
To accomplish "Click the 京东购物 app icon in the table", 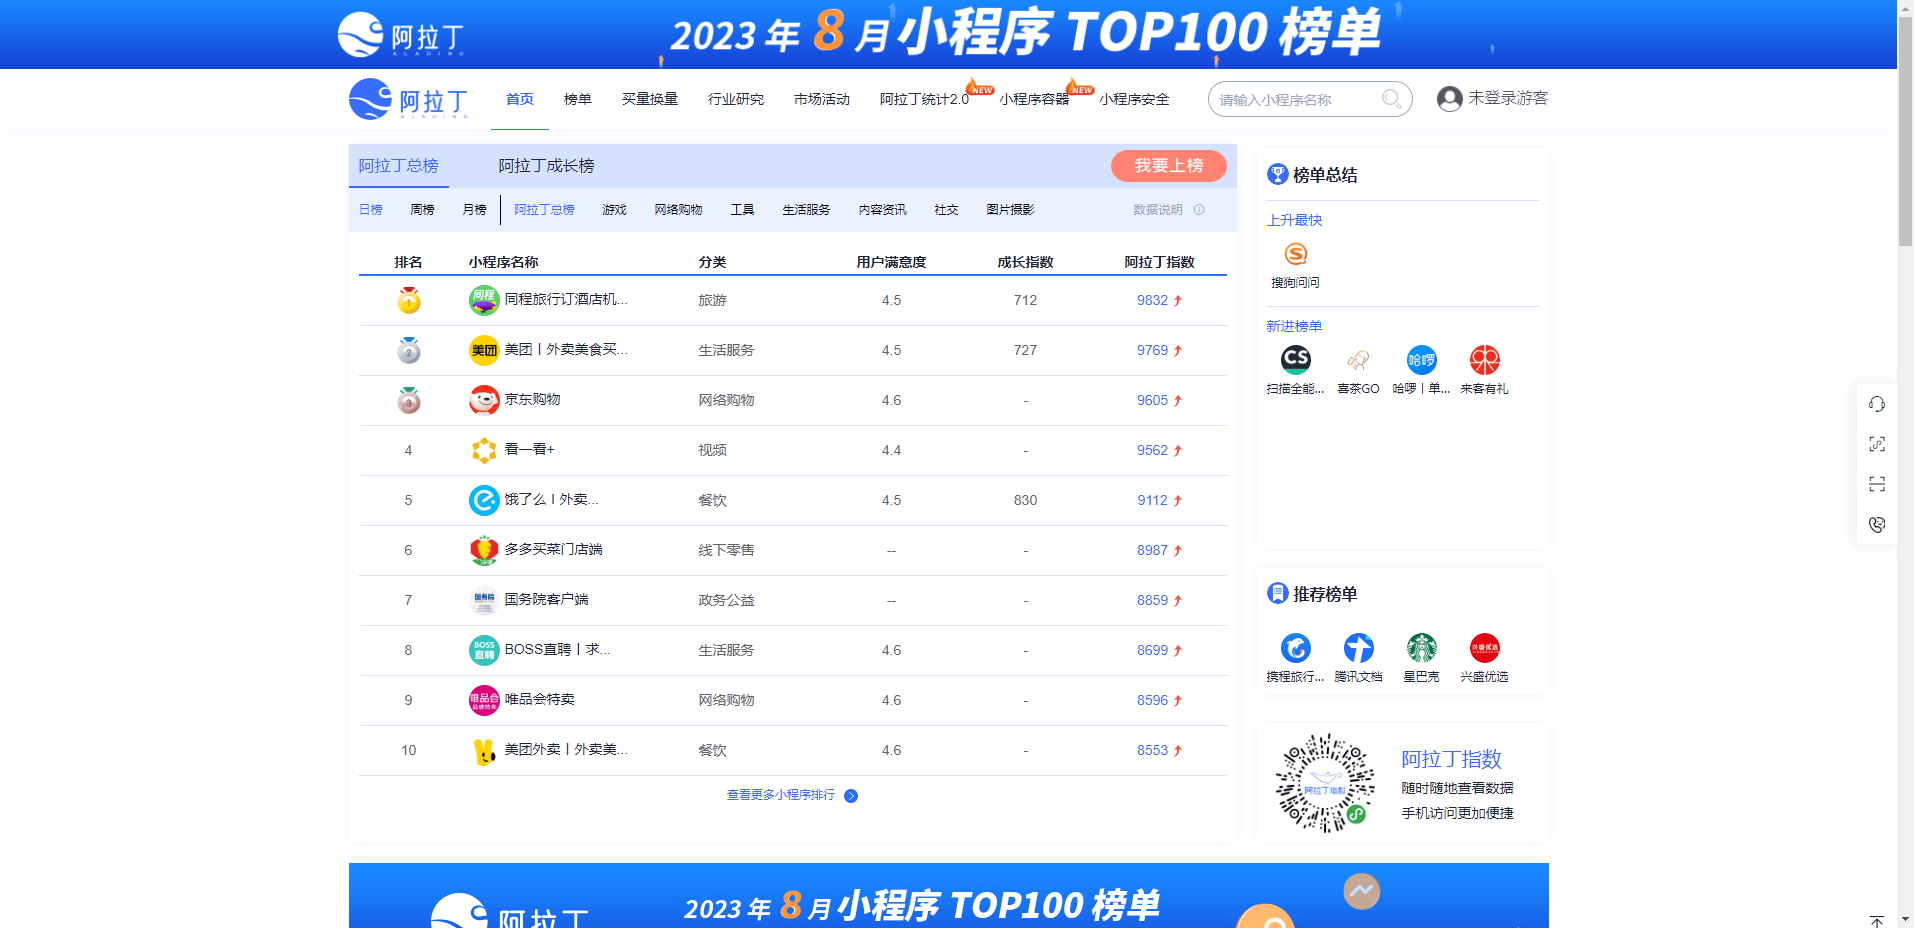I will [484, 400].
